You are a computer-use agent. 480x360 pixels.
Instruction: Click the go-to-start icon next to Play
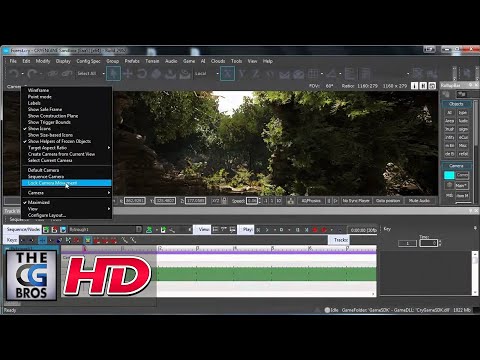[258, 230]
